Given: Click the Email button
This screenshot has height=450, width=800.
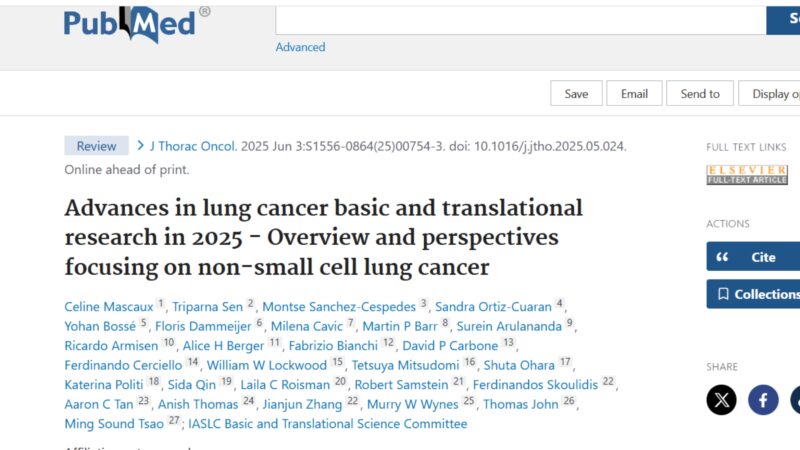Looking at the screenshot, I should (634, 93).
